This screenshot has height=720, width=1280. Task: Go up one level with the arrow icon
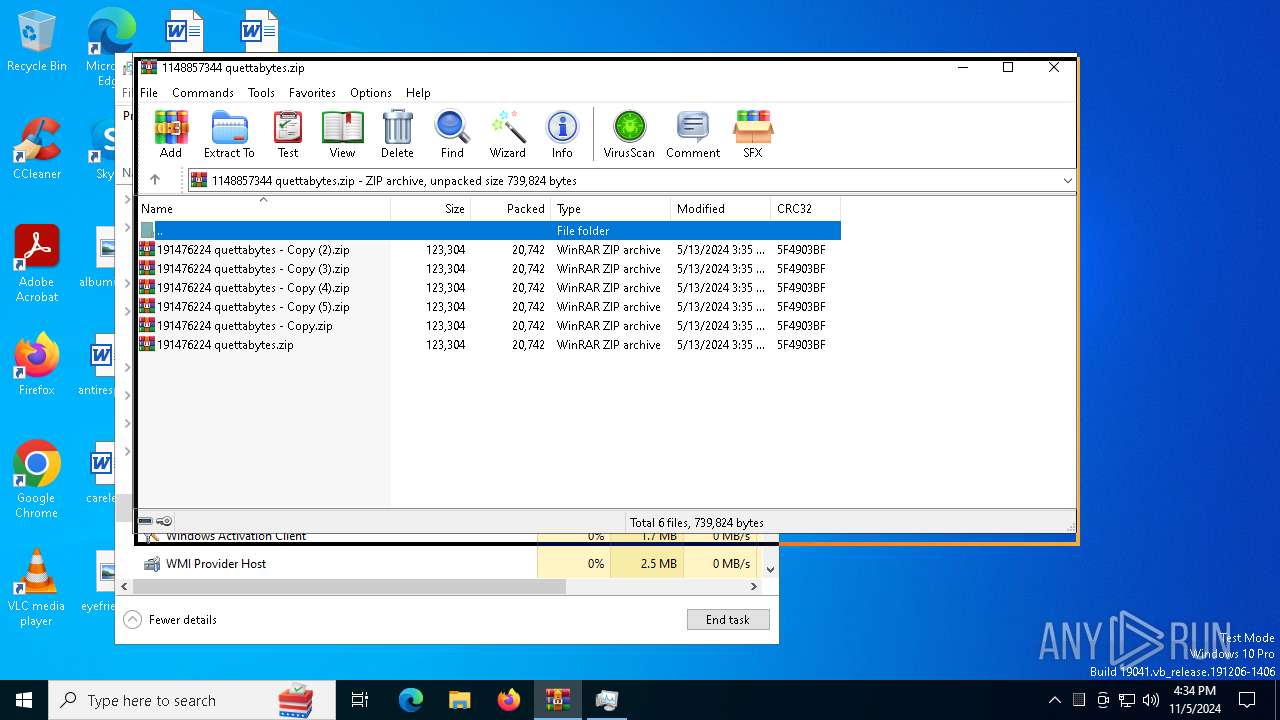(x=155, y=180)
